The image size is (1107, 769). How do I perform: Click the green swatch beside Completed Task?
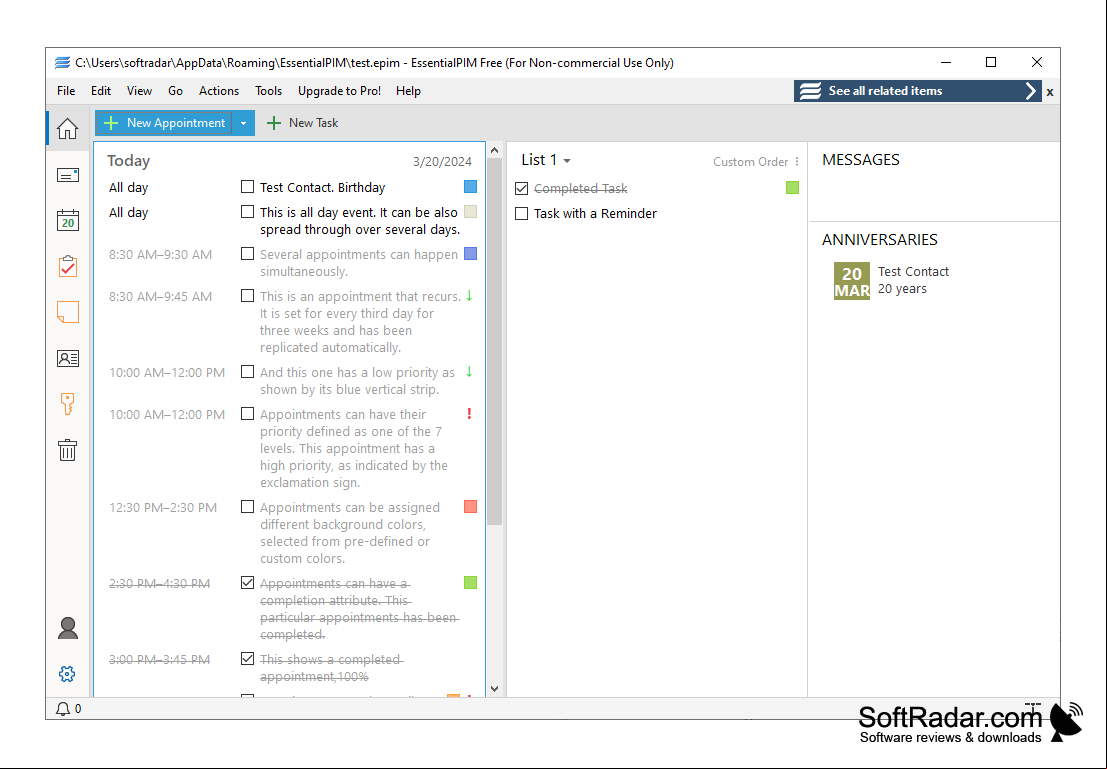coord(792,187)
